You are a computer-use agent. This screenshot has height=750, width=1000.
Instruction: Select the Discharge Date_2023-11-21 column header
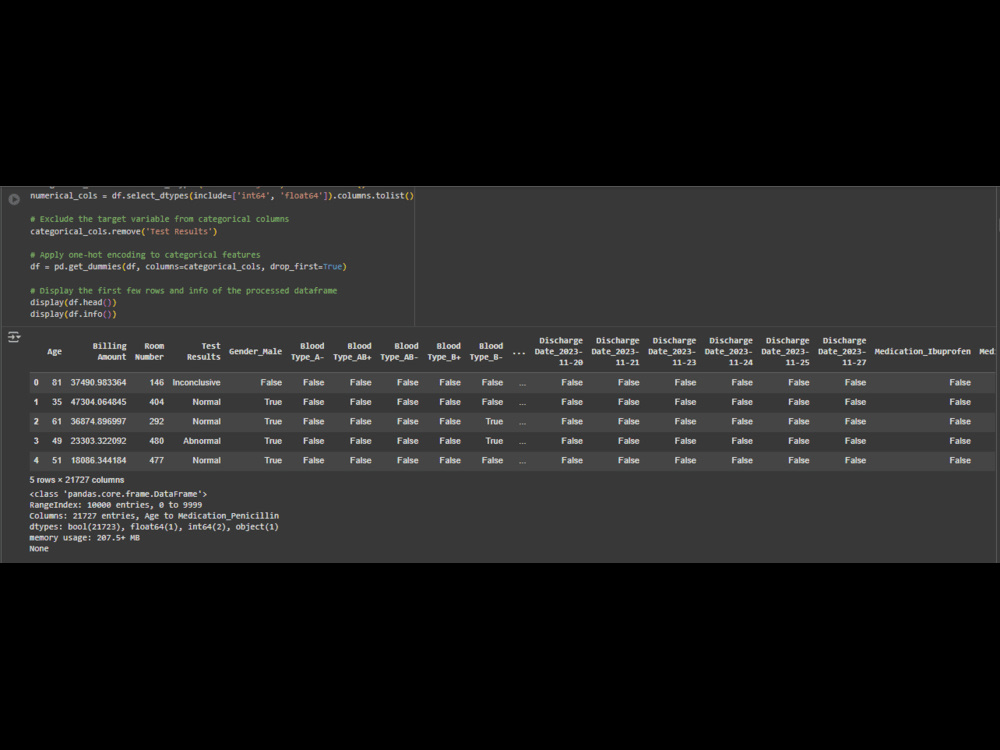(615, 351)
